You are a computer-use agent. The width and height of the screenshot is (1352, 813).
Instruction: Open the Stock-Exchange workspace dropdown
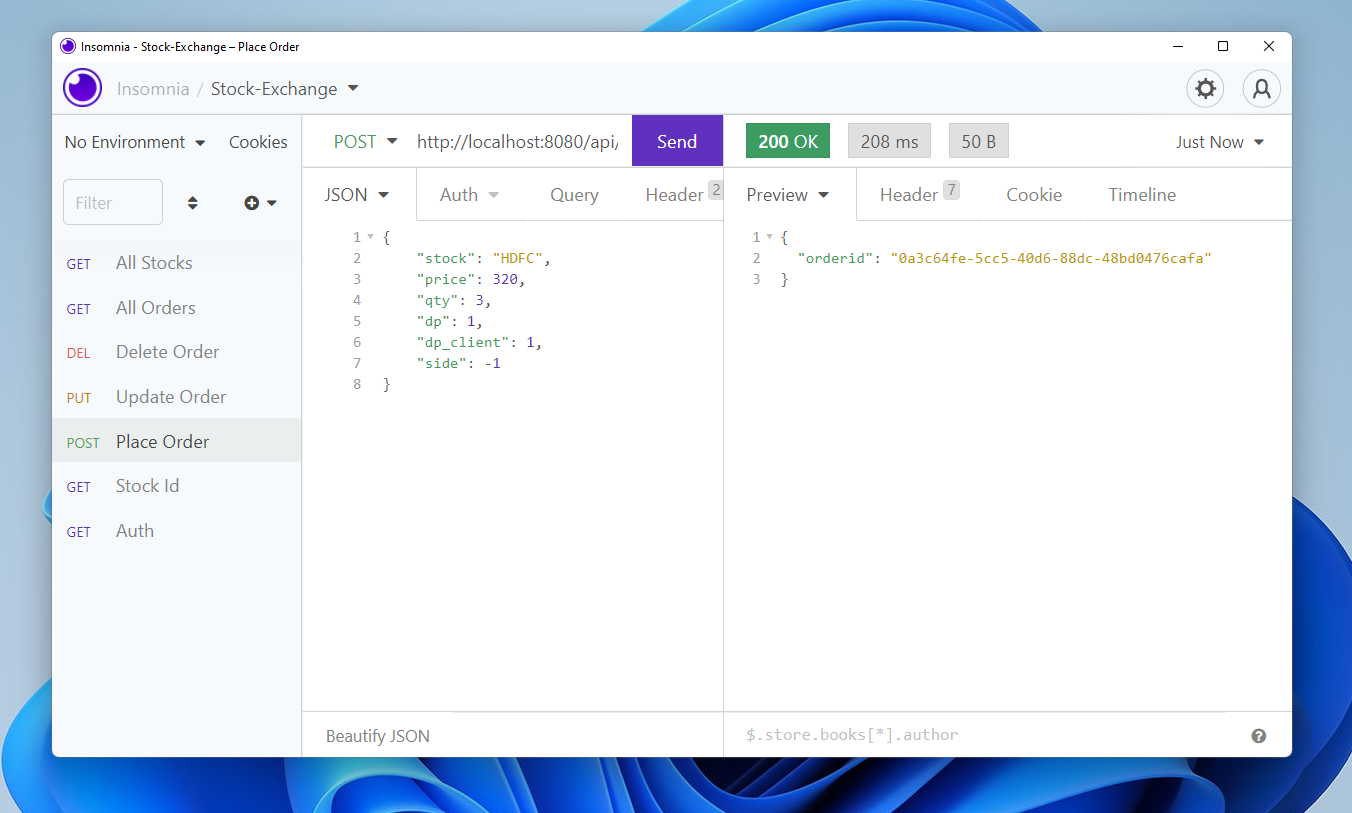pos(285,89)
